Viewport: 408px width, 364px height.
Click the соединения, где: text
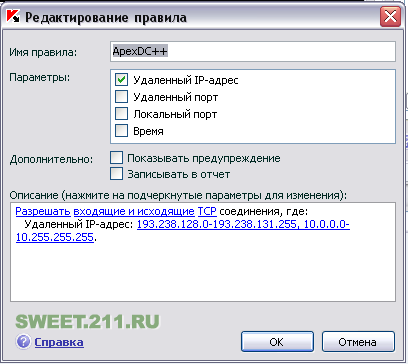(264, 212)
